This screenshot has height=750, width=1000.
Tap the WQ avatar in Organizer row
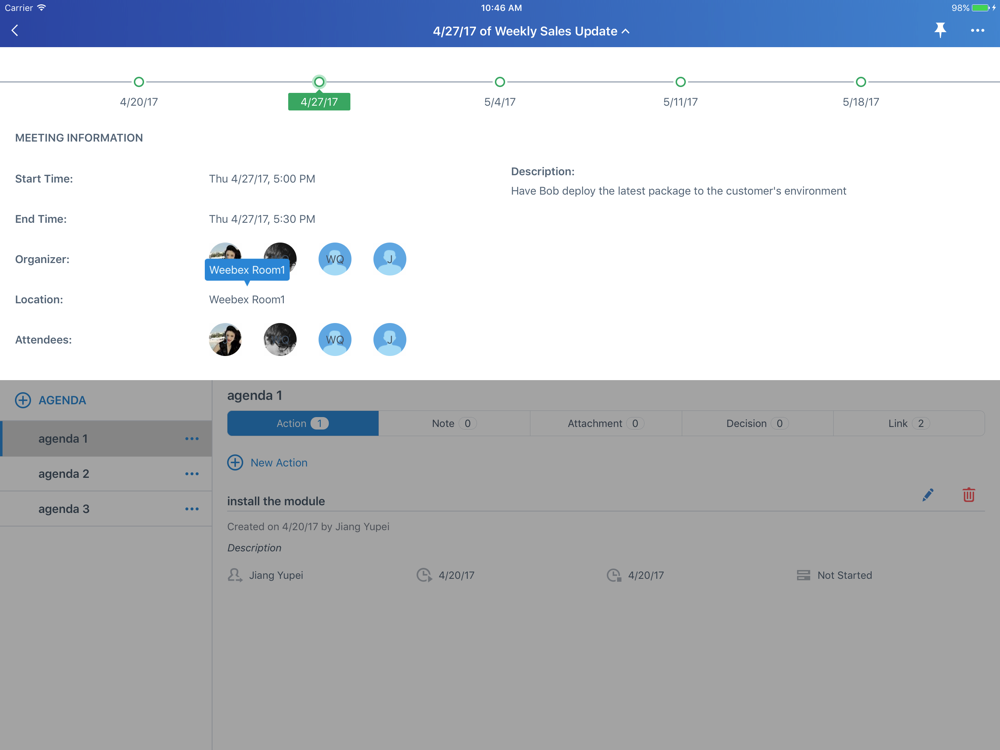coord(335,259)
